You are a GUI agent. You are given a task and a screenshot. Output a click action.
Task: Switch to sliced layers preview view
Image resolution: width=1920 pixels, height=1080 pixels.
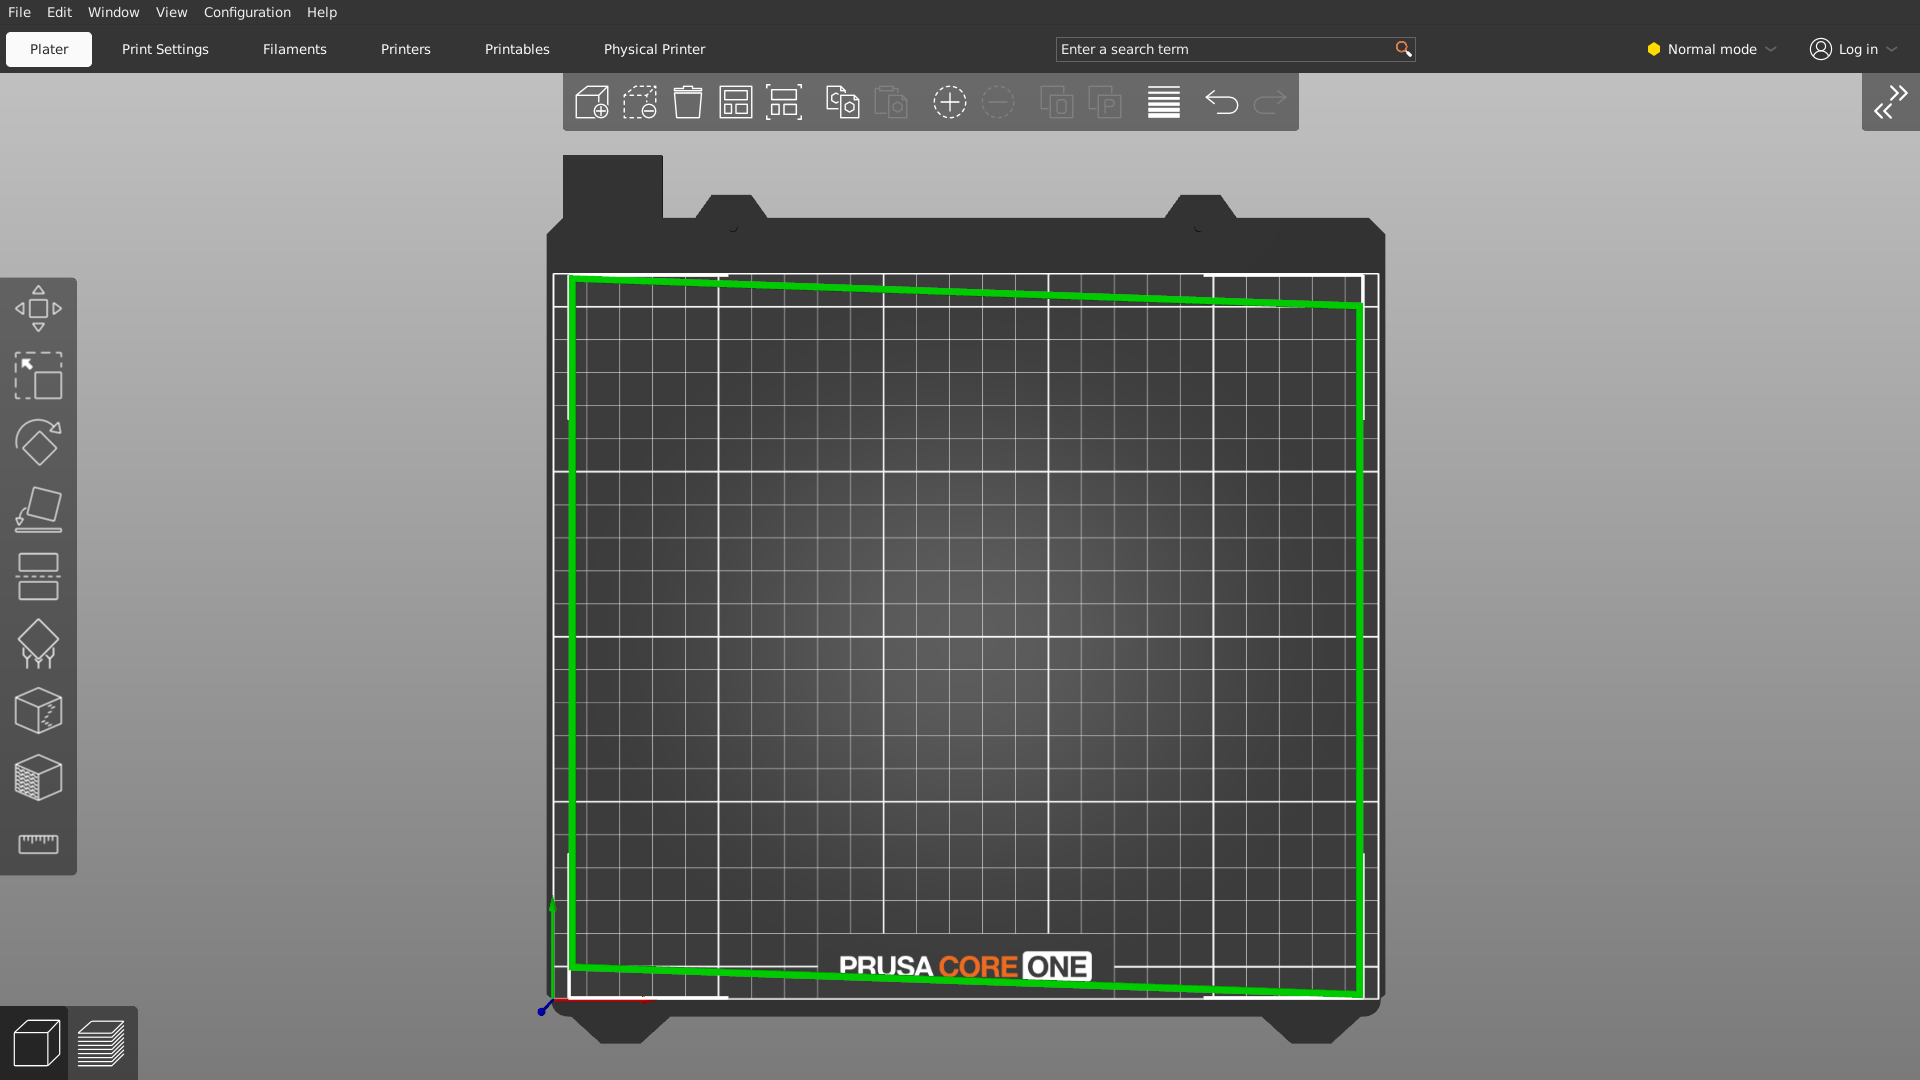click(101, 1043)
